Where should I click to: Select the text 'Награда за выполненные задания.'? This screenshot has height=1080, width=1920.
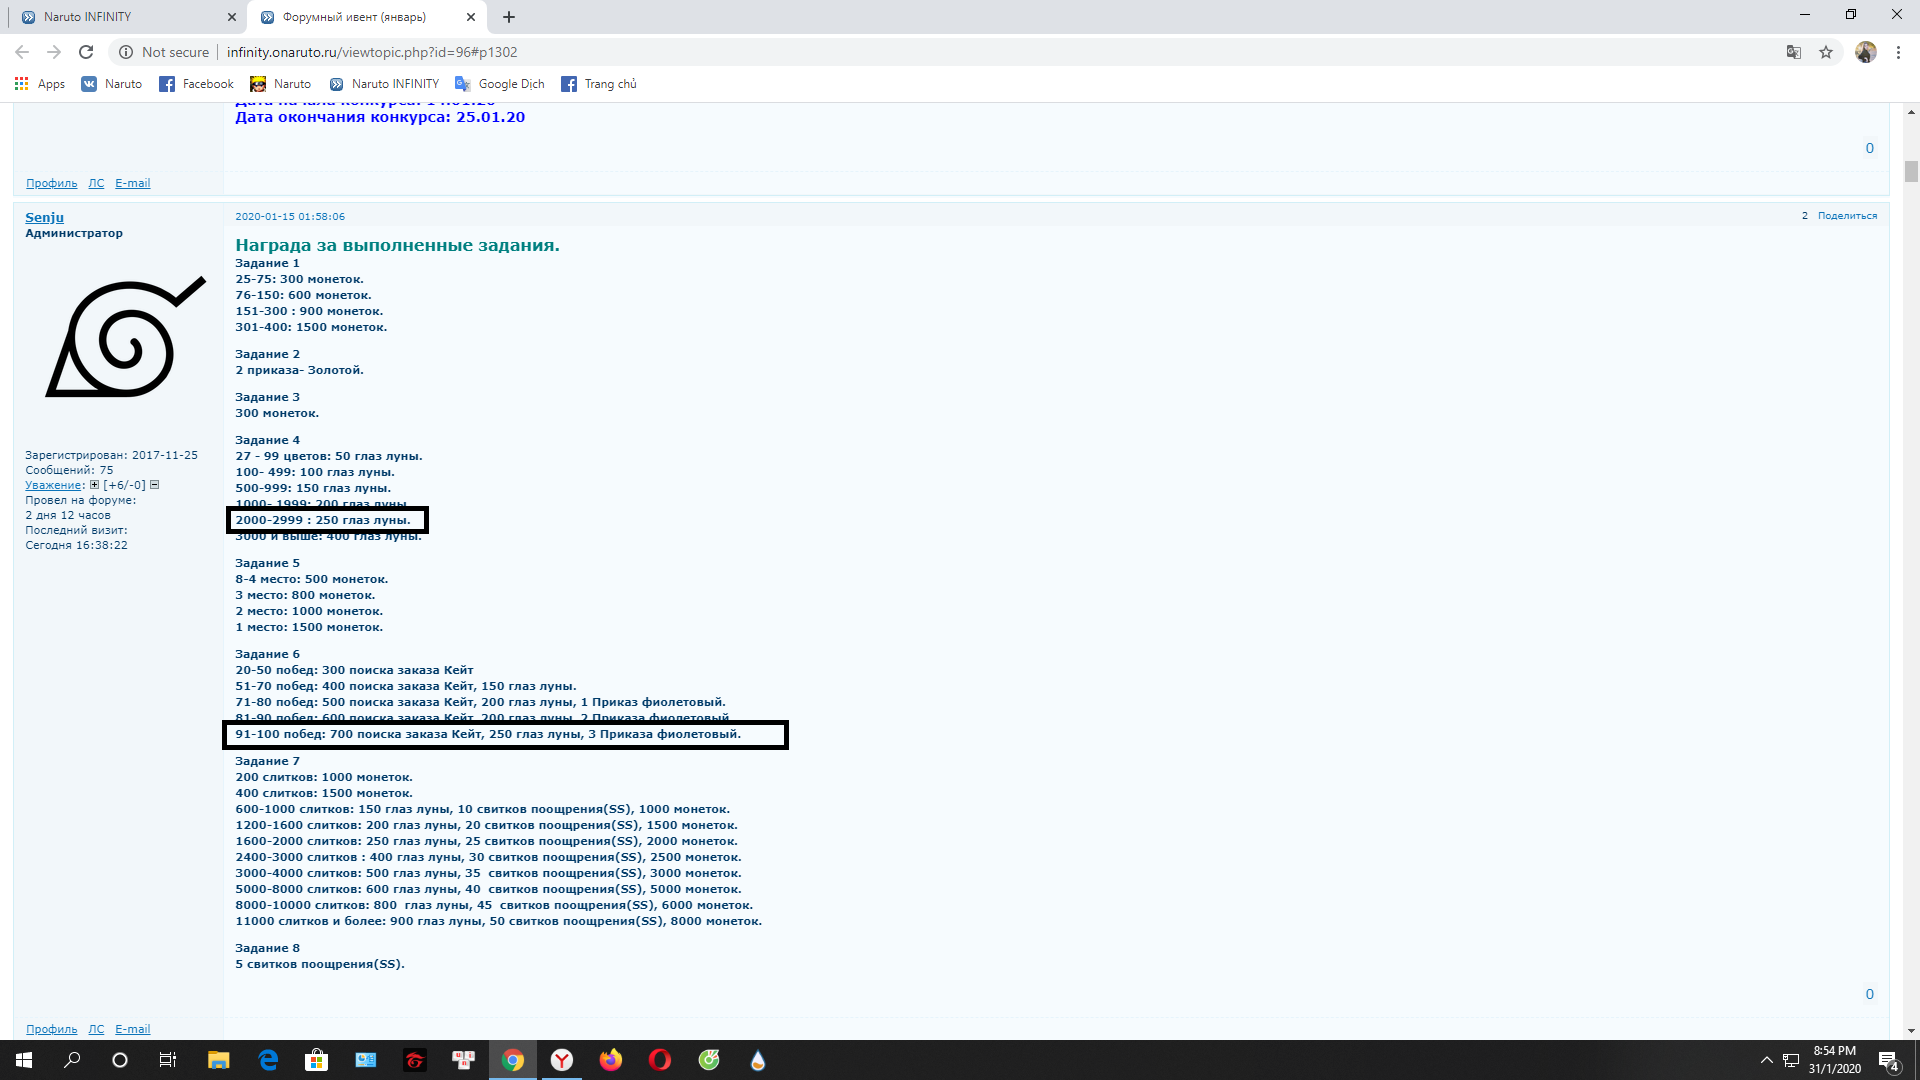(x=397, y=245)
